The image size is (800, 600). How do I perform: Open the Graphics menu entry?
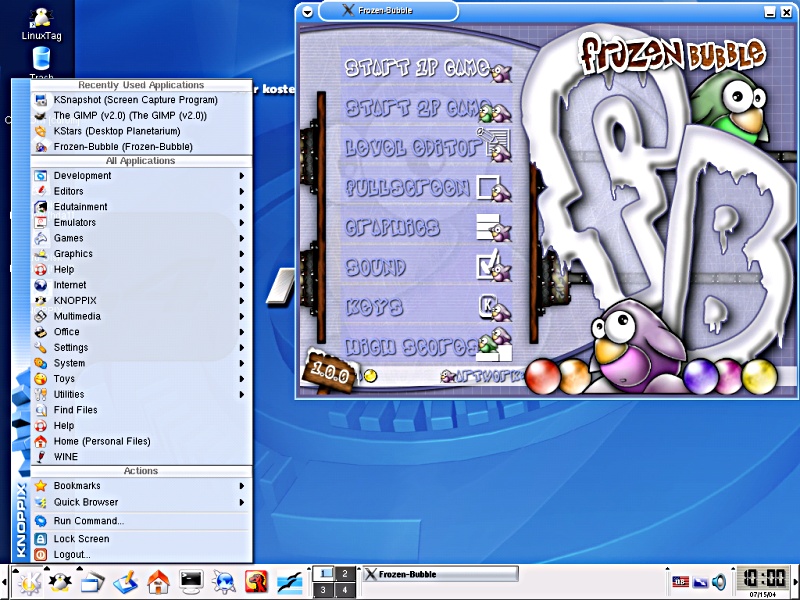coord(141,254)
